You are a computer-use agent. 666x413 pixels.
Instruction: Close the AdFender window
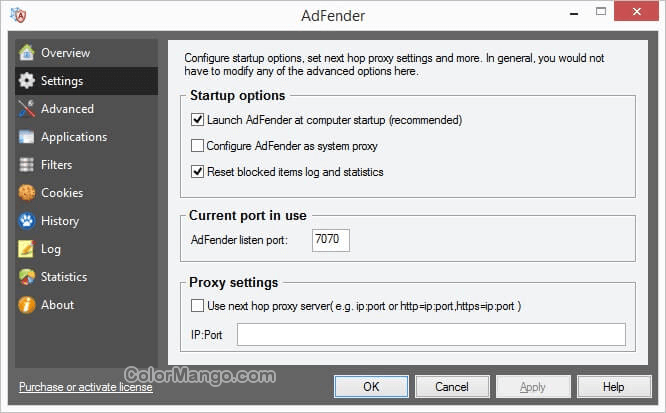click(x=636, y=11)
